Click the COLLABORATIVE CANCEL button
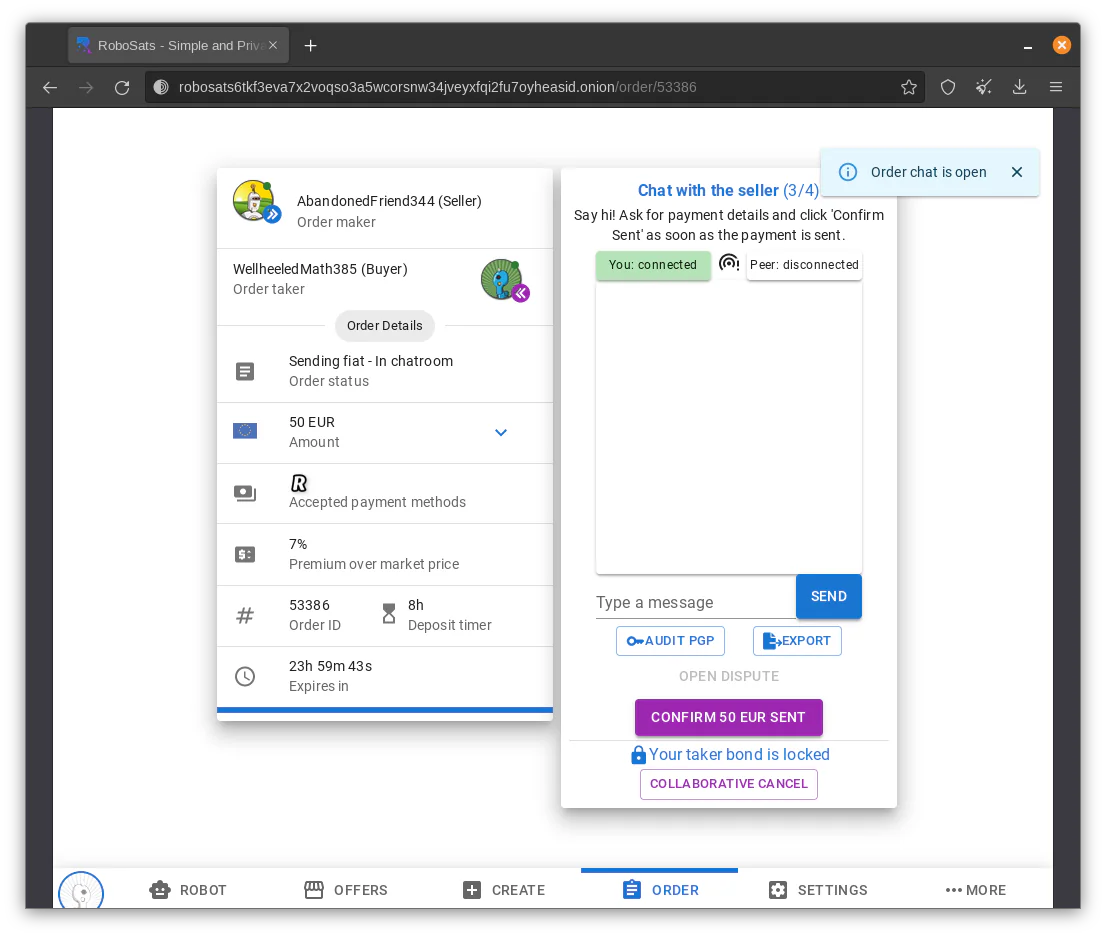1106x937 pixels. [729, 784]
